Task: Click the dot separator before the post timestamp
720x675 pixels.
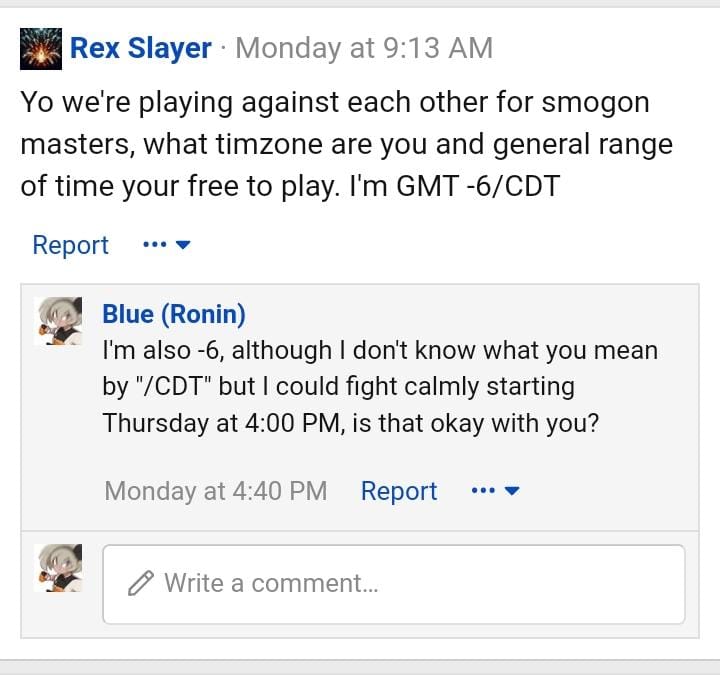Action: tap(224, 48)
